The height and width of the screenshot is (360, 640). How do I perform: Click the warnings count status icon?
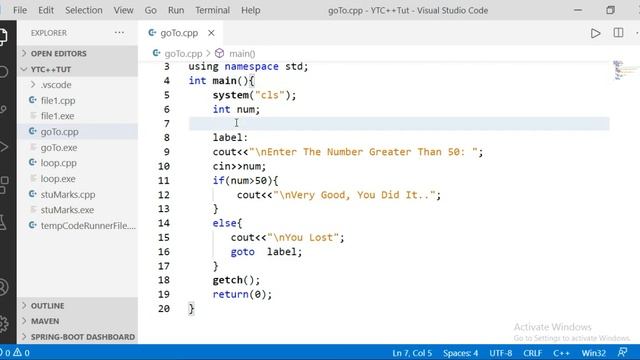click(21, 353)
